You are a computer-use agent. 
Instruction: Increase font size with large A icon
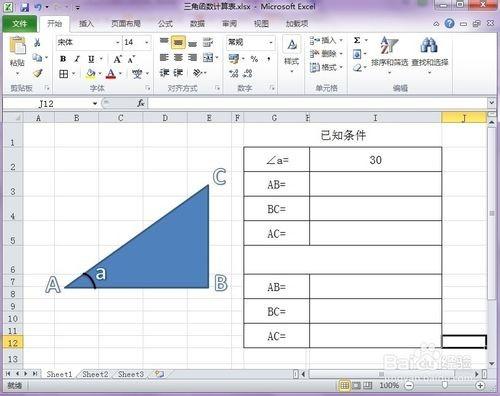point(117,59)
